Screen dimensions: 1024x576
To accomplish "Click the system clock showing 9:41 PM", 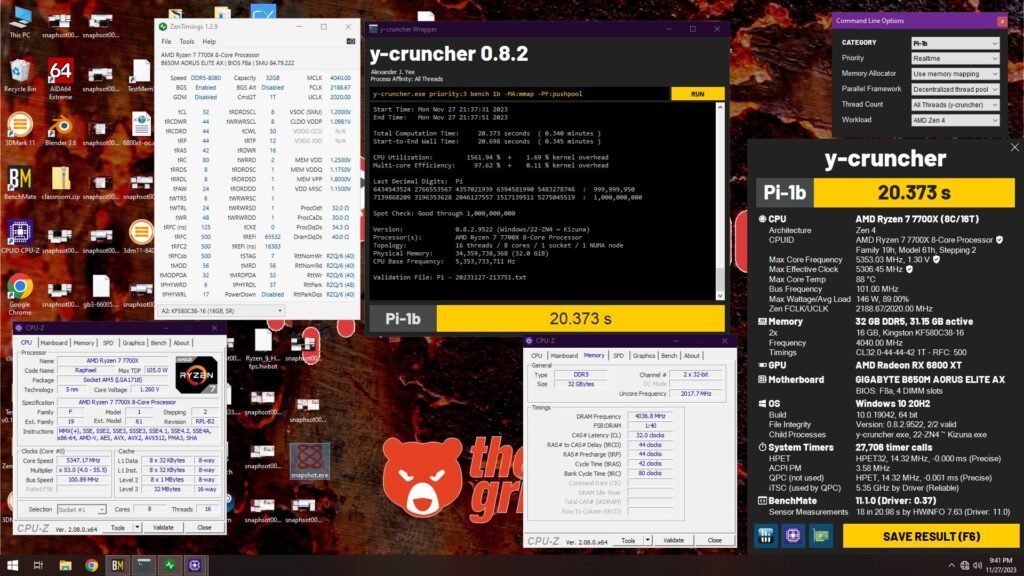I will [1002, 563].
